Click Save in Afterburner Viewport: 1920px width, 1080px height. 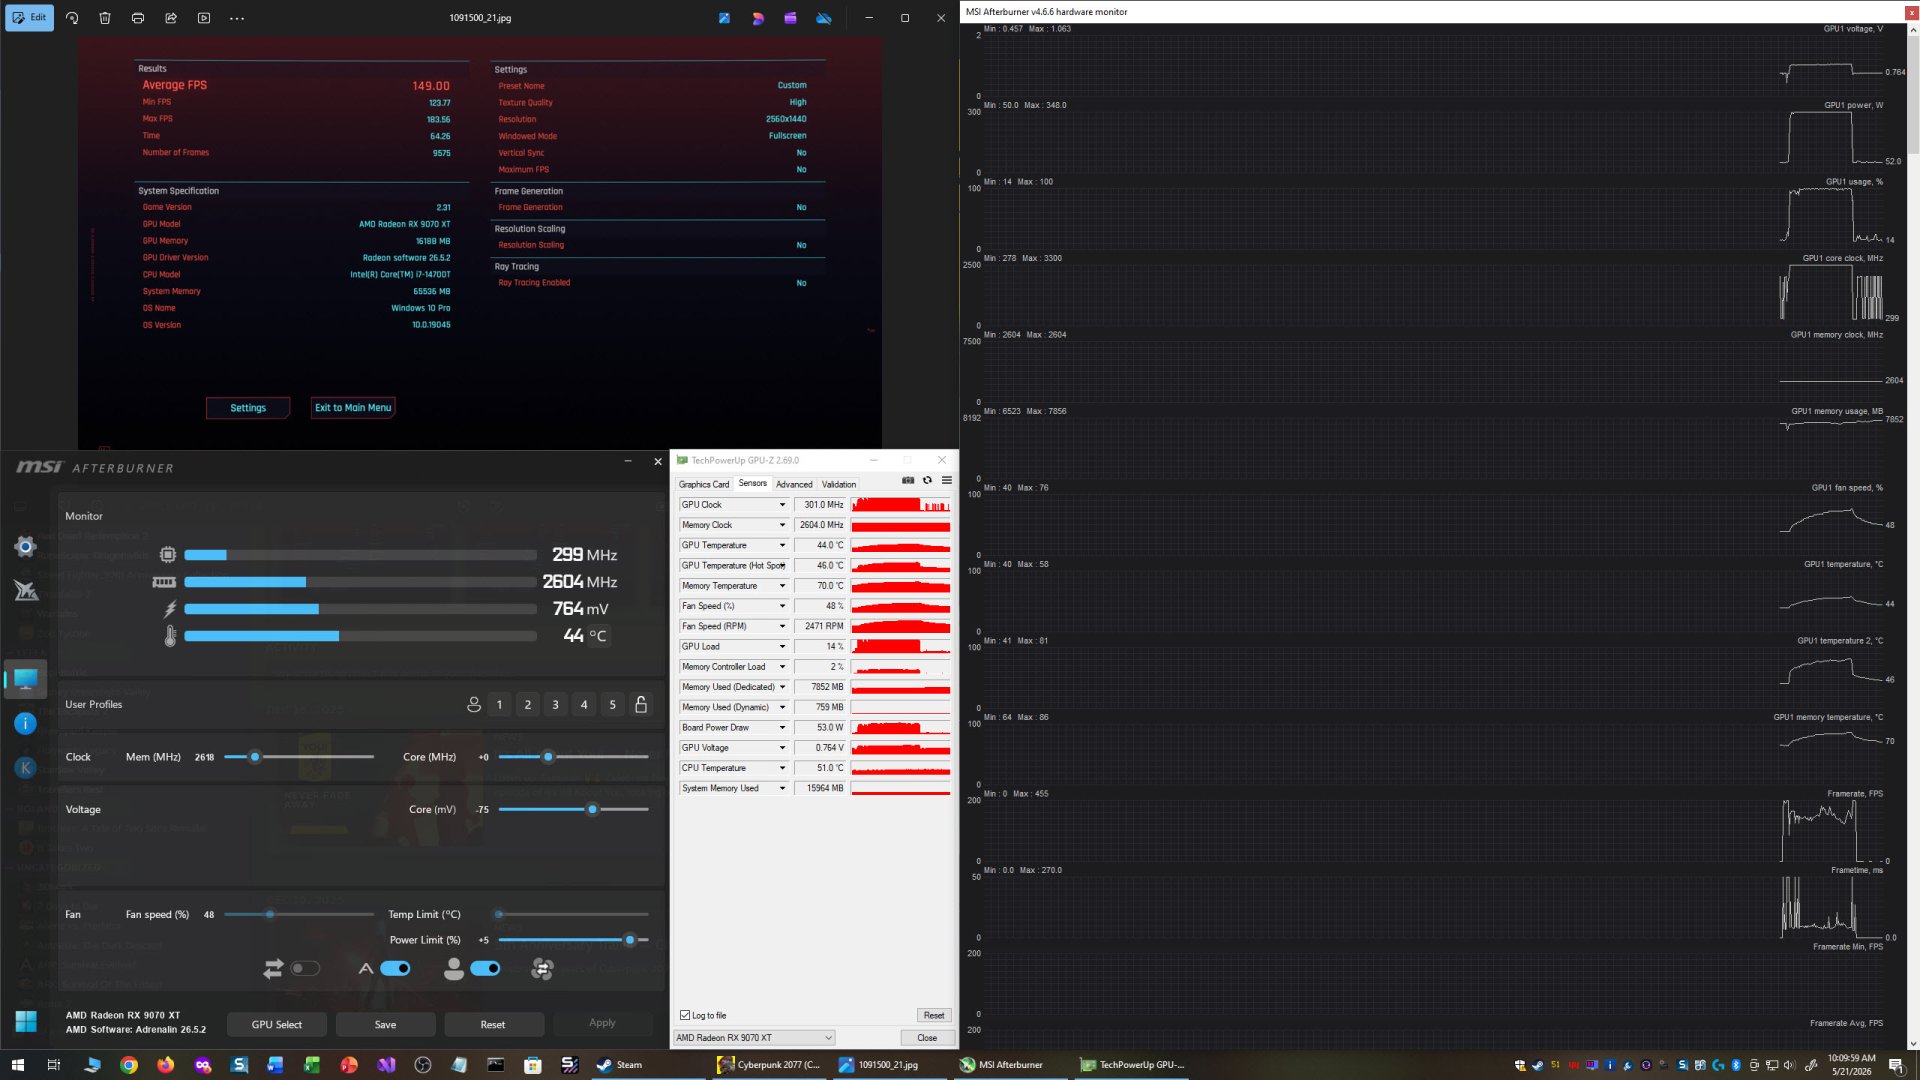click(x=385, y=1024)
